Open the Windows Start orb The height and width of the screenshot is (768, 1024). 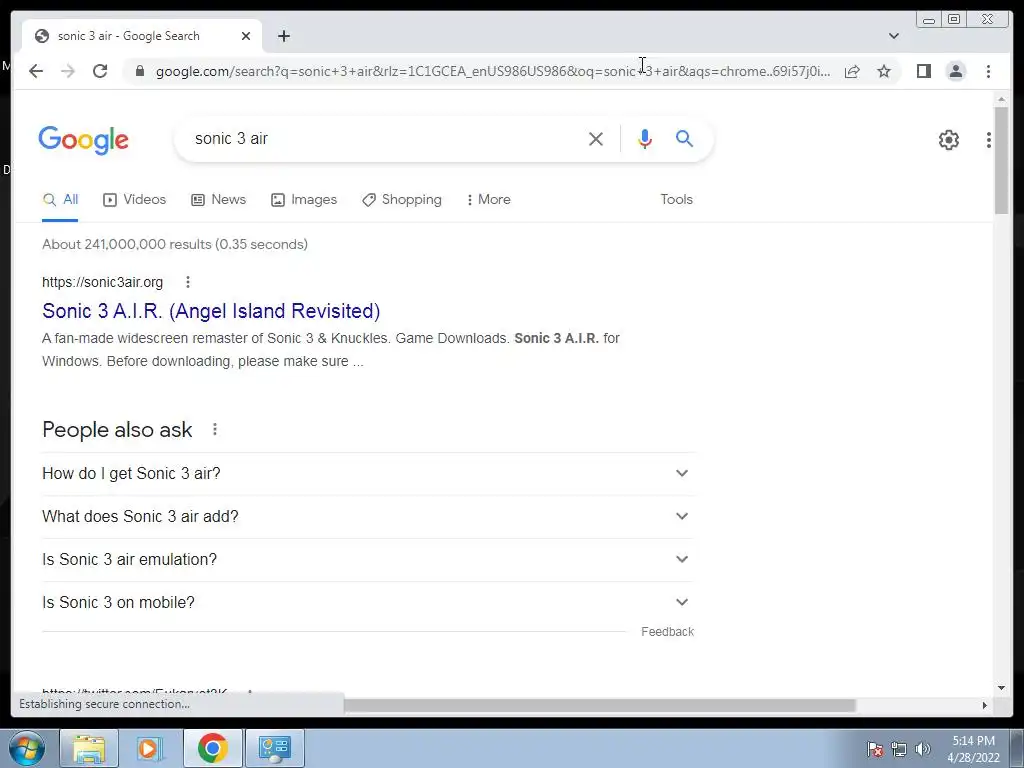(x=27, y=748)
